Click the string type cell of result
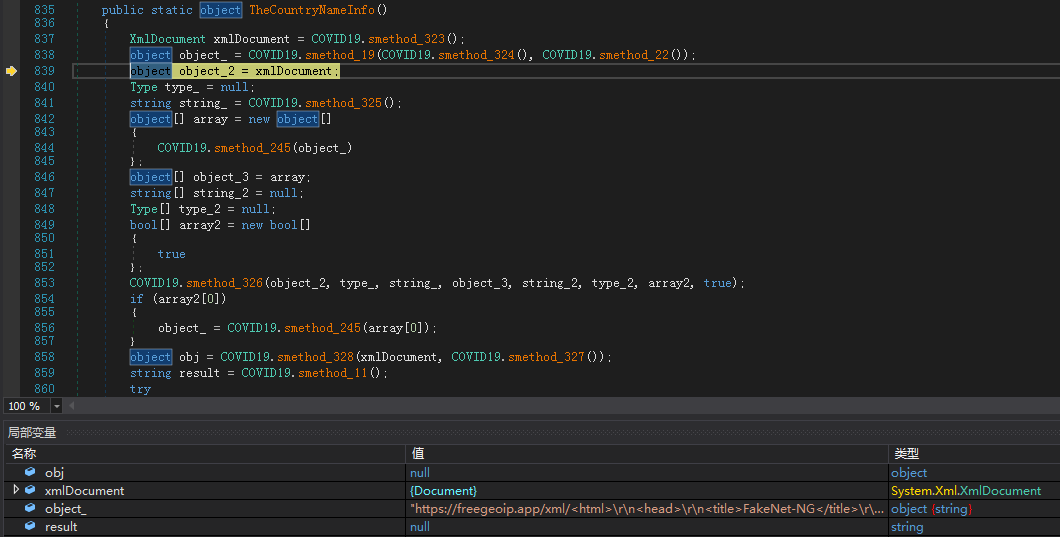The image size is (1060, 537). click(907, 526)
